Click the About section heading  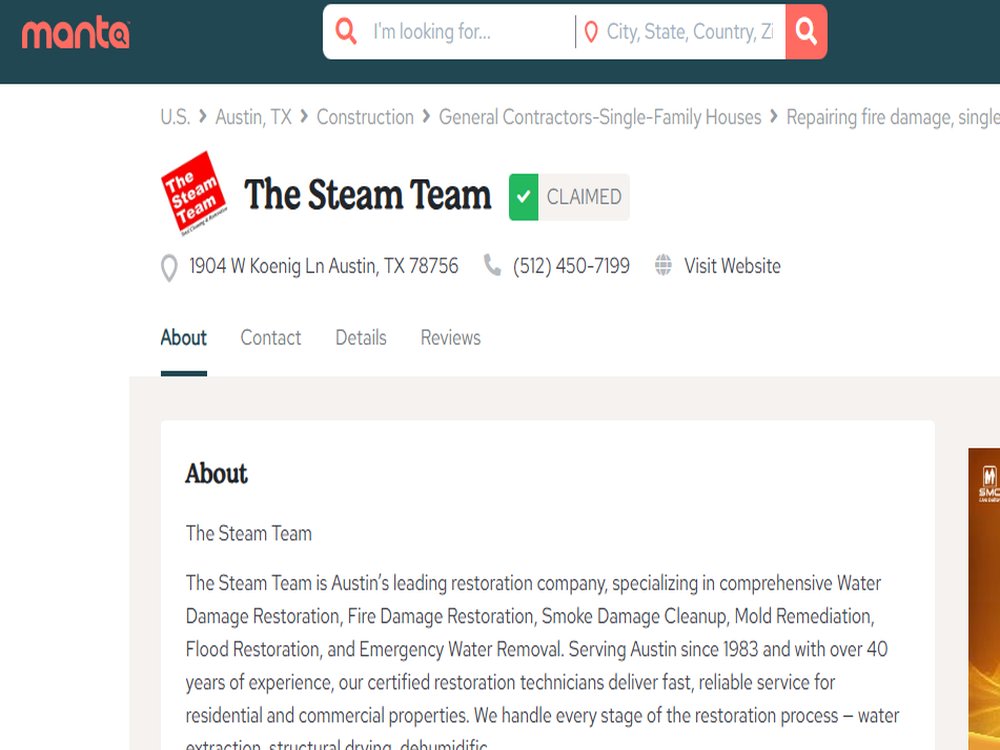pos(216,474)
